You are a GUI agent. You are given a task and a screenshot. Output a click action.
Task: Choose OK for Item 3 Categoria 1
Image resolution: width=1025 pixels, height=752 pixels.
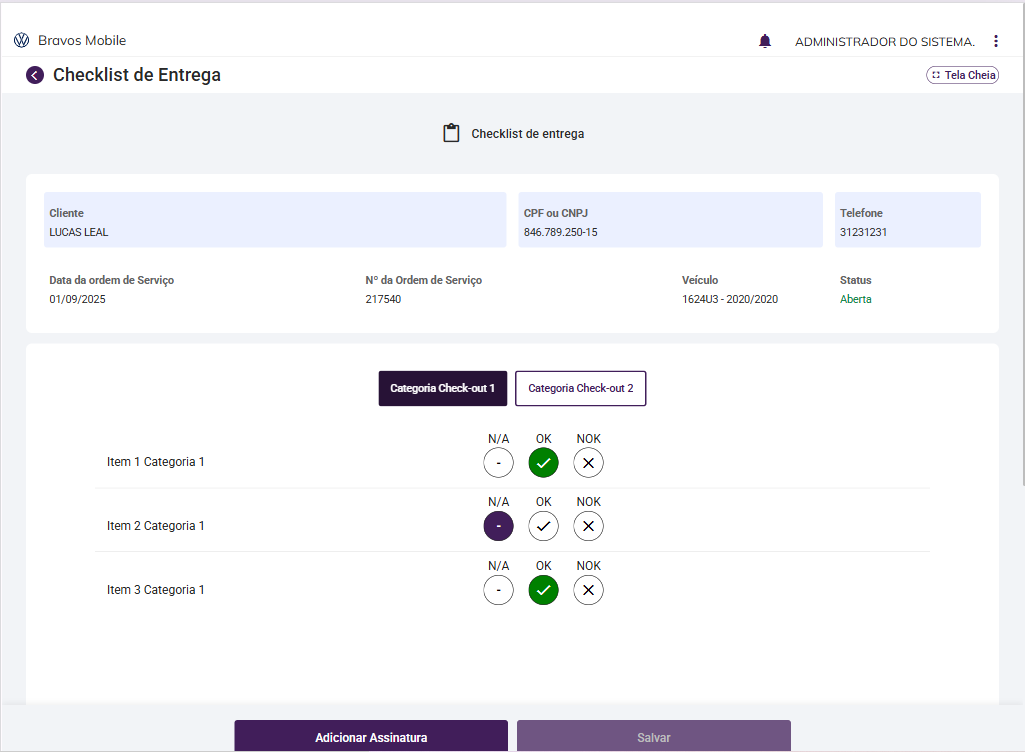click(543, 590)
